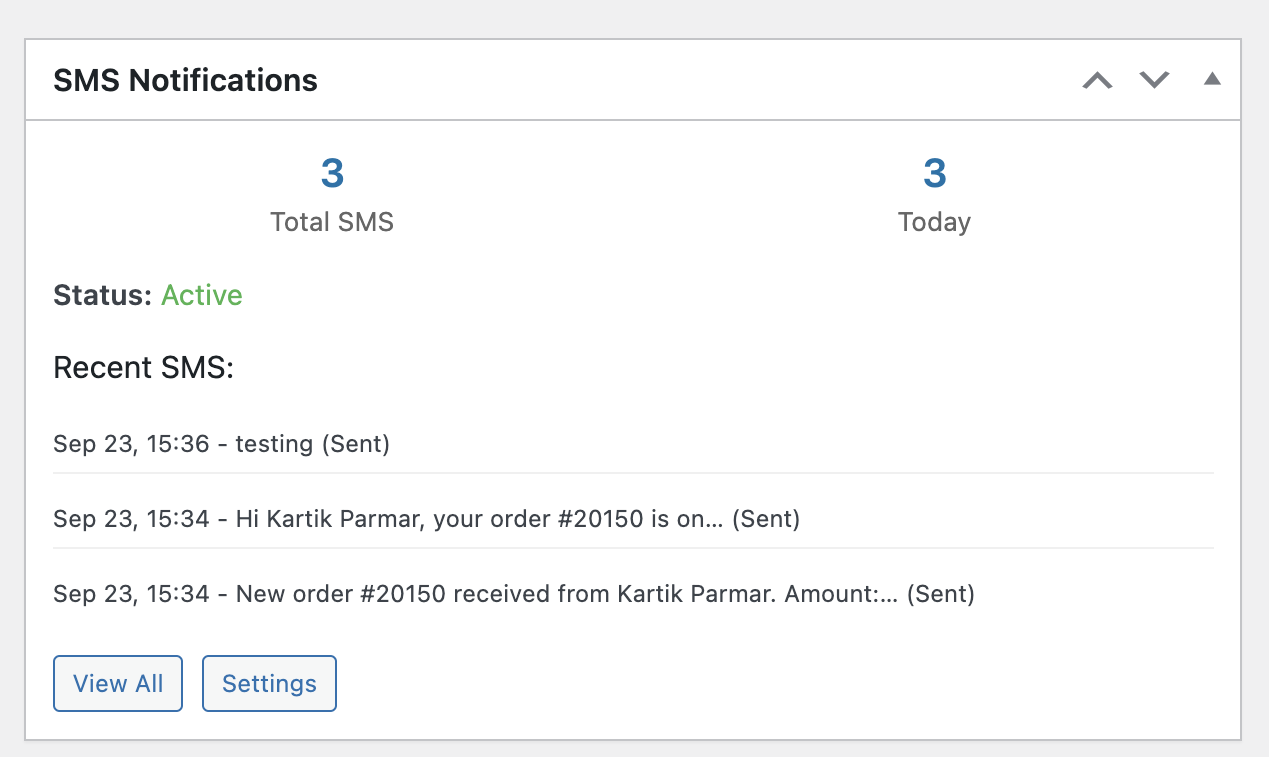Click the number above Total SMS
This screenshot has width=1269, height=757.
point(332,174)
